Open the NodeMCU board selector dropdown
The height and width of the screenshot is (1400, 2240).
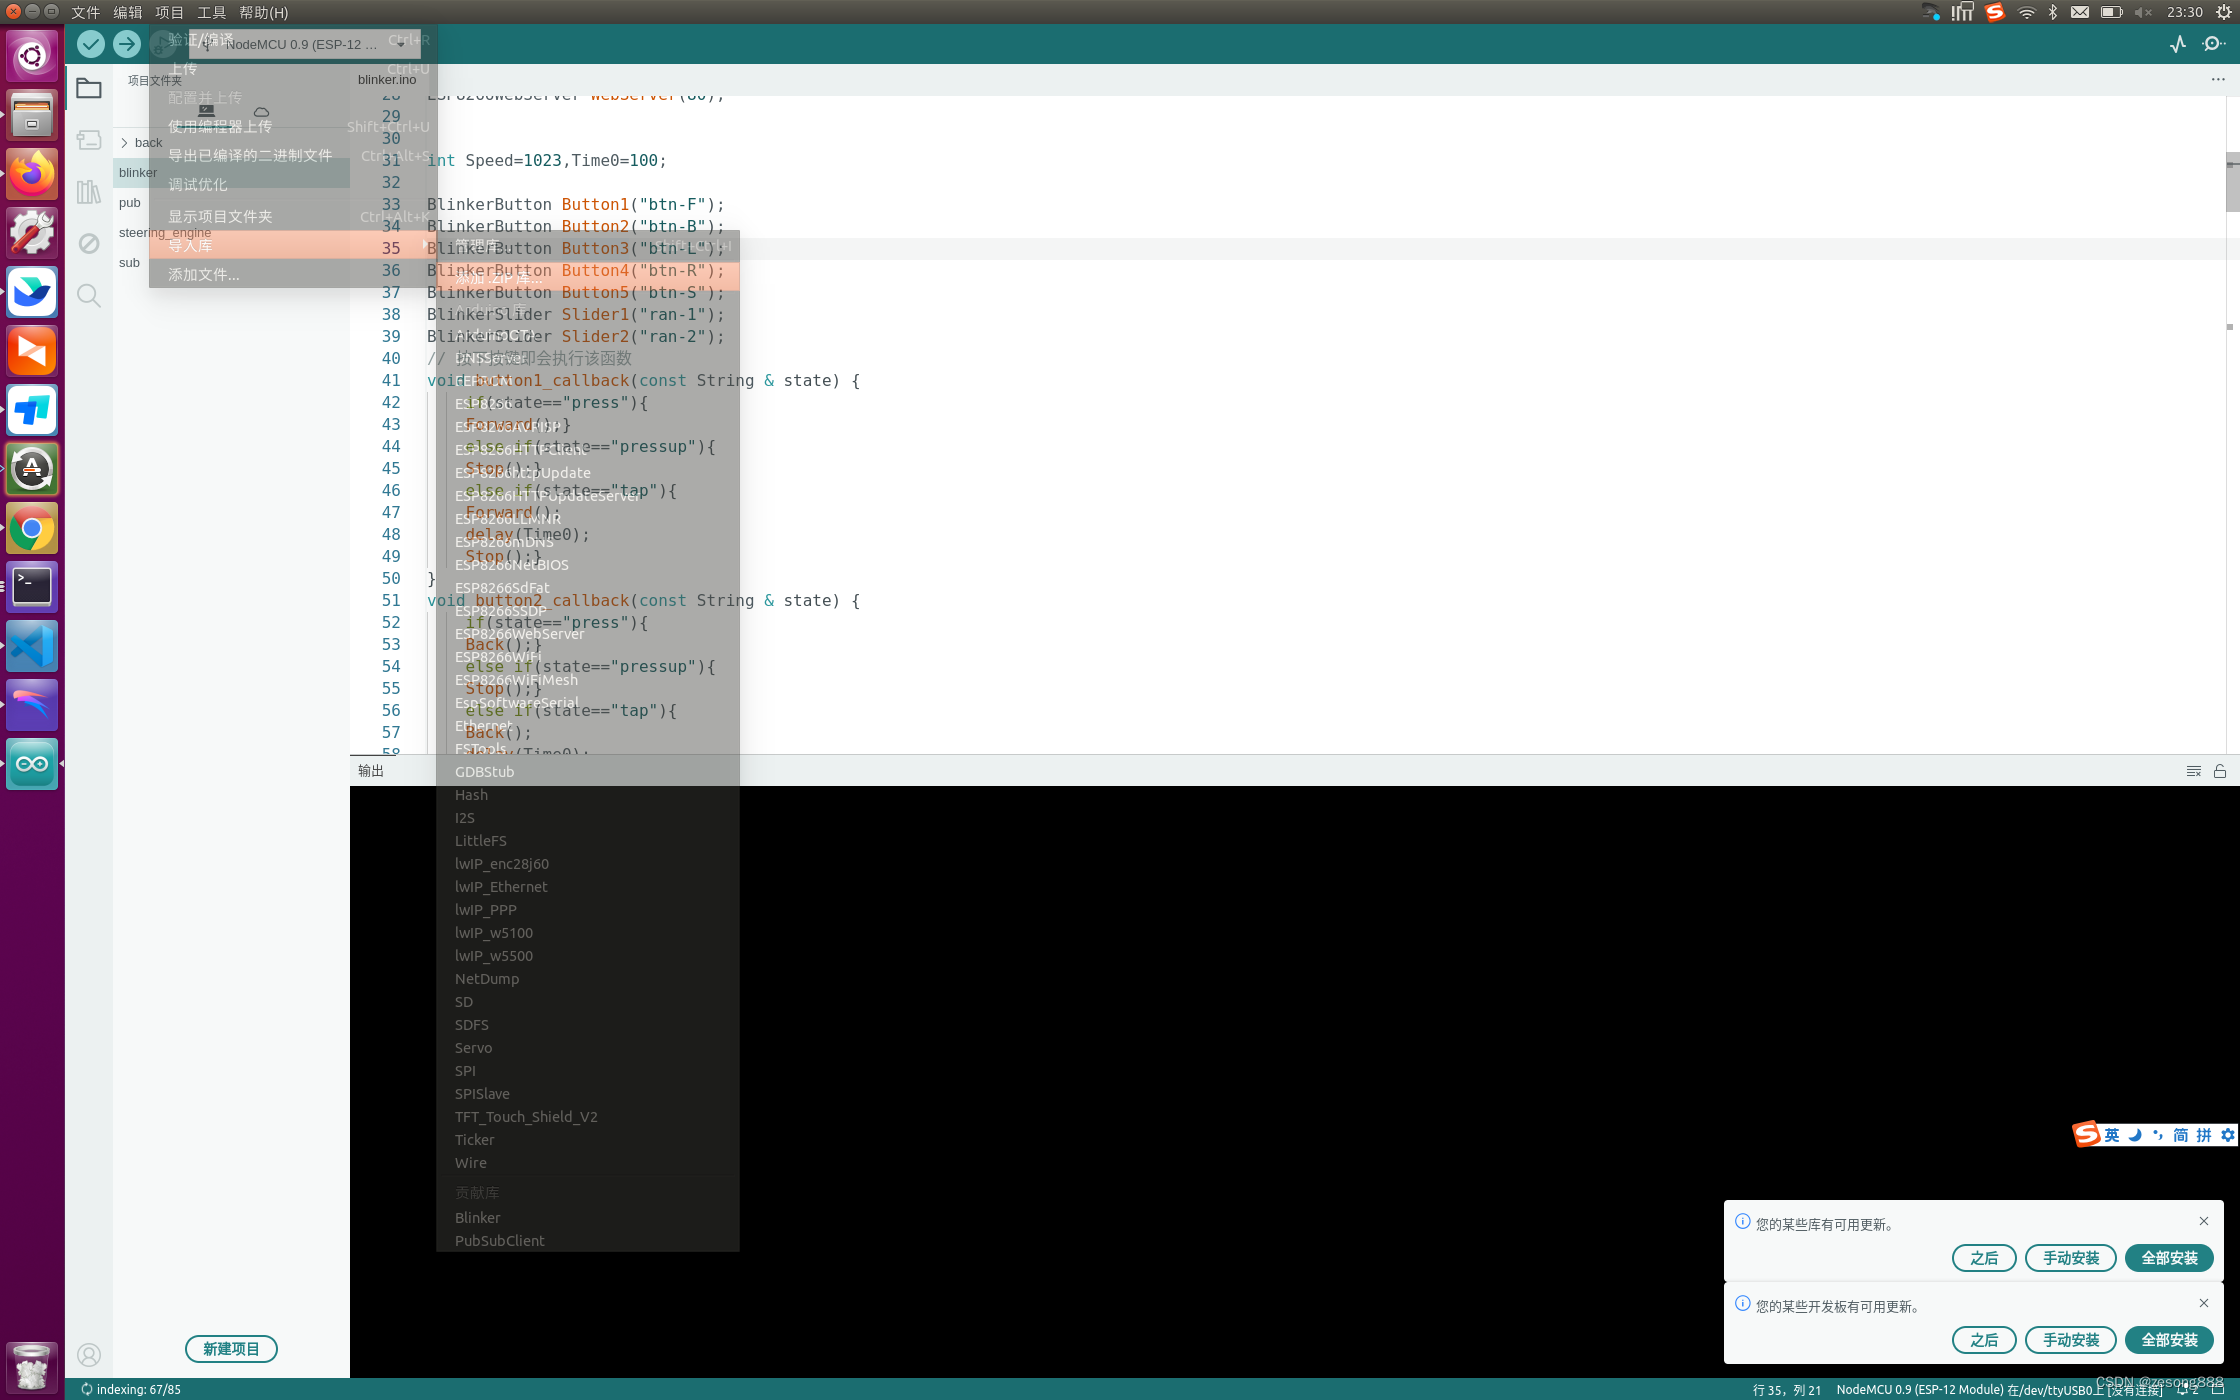(304, 44)
